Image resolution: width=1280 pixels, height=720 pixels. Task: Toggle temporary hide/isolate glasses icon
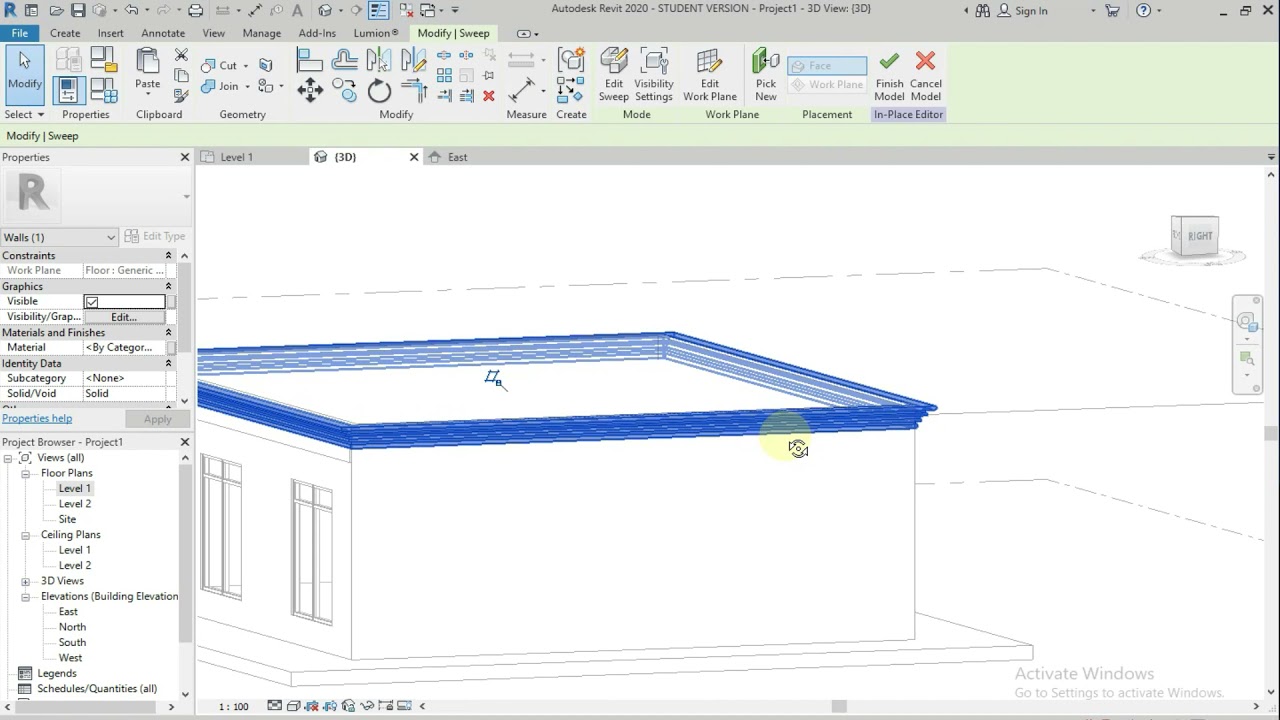point(367,706)
